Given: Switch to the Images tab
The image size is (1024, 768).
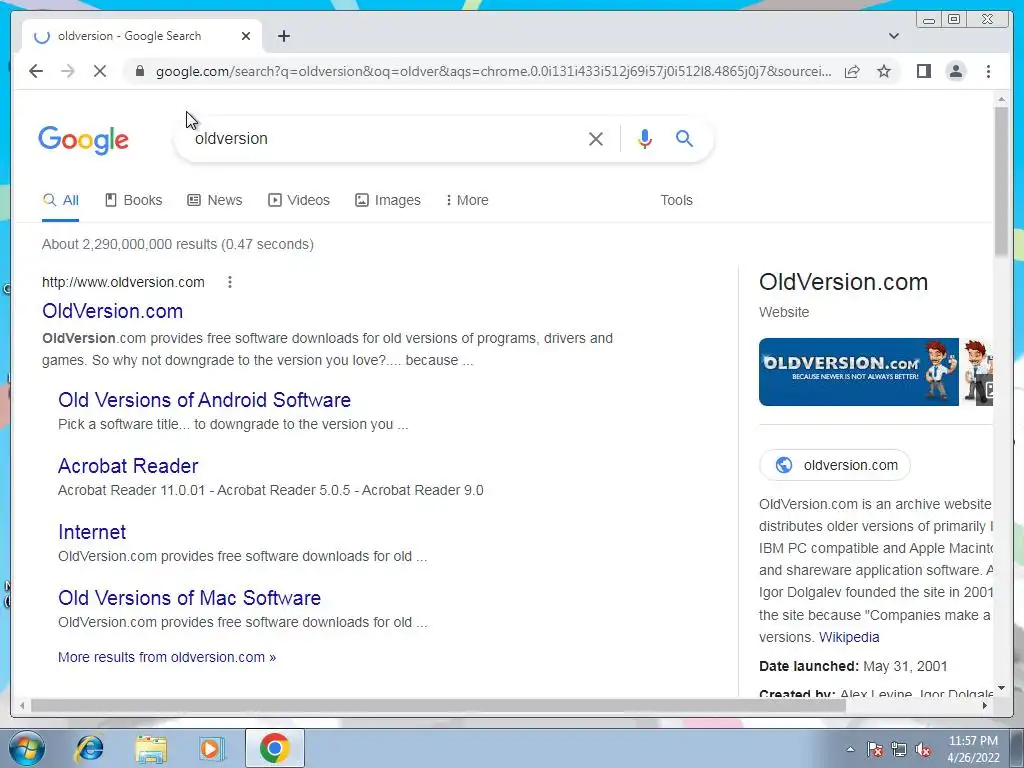Looking at the screenshot, I should pyautogui.click(x=388, y=200).
